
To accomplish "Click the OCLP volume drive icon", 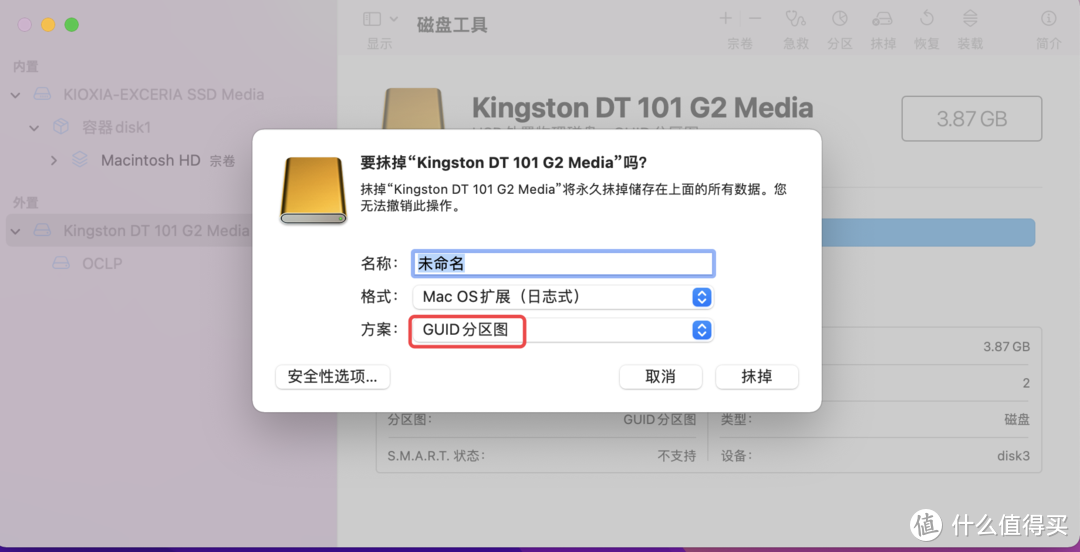I will (61, 263).
